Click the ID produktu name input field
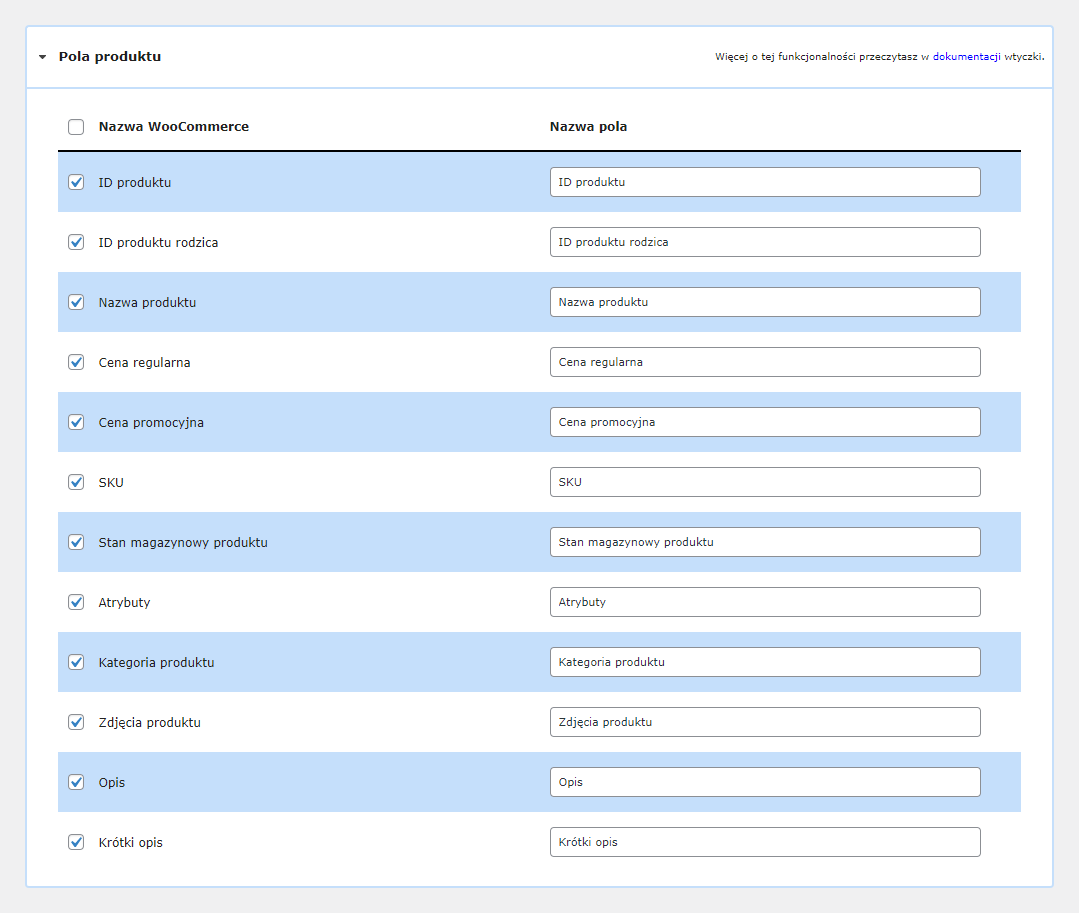This screenshot has width=1079, height=913. (764, 182)
